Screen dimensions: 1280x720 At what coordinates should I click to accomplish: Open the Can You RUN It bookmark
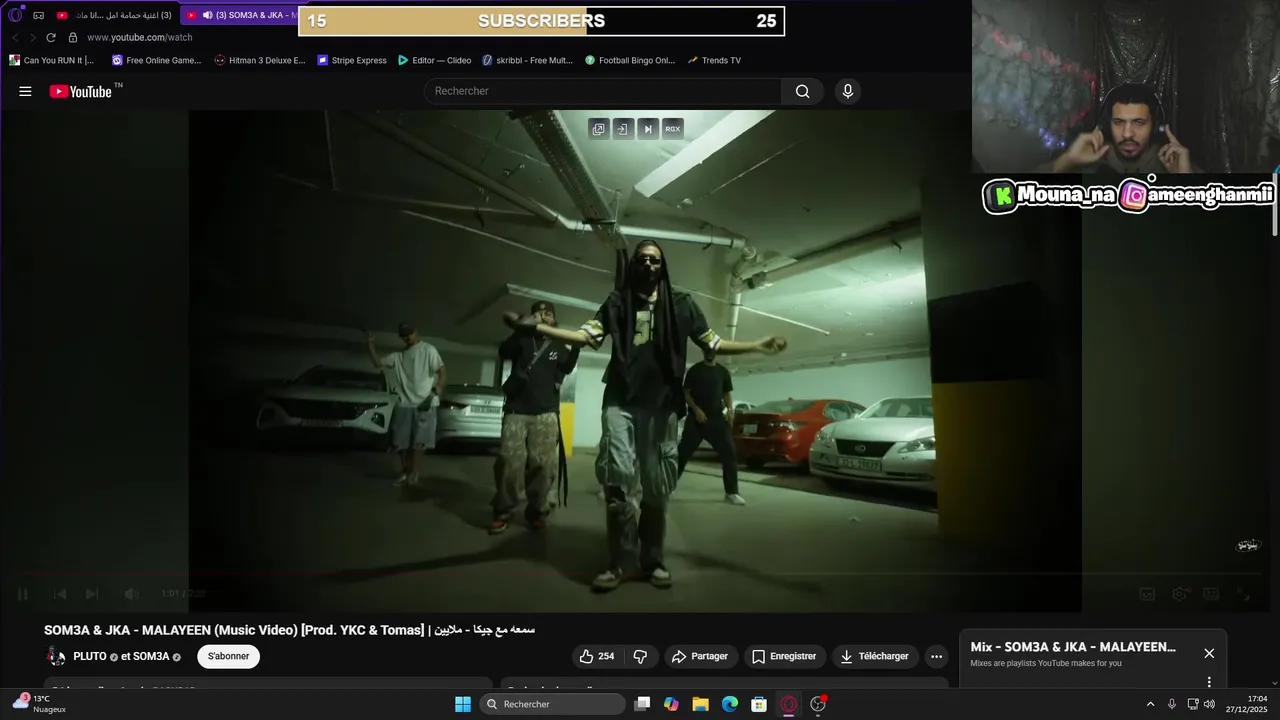51,60
